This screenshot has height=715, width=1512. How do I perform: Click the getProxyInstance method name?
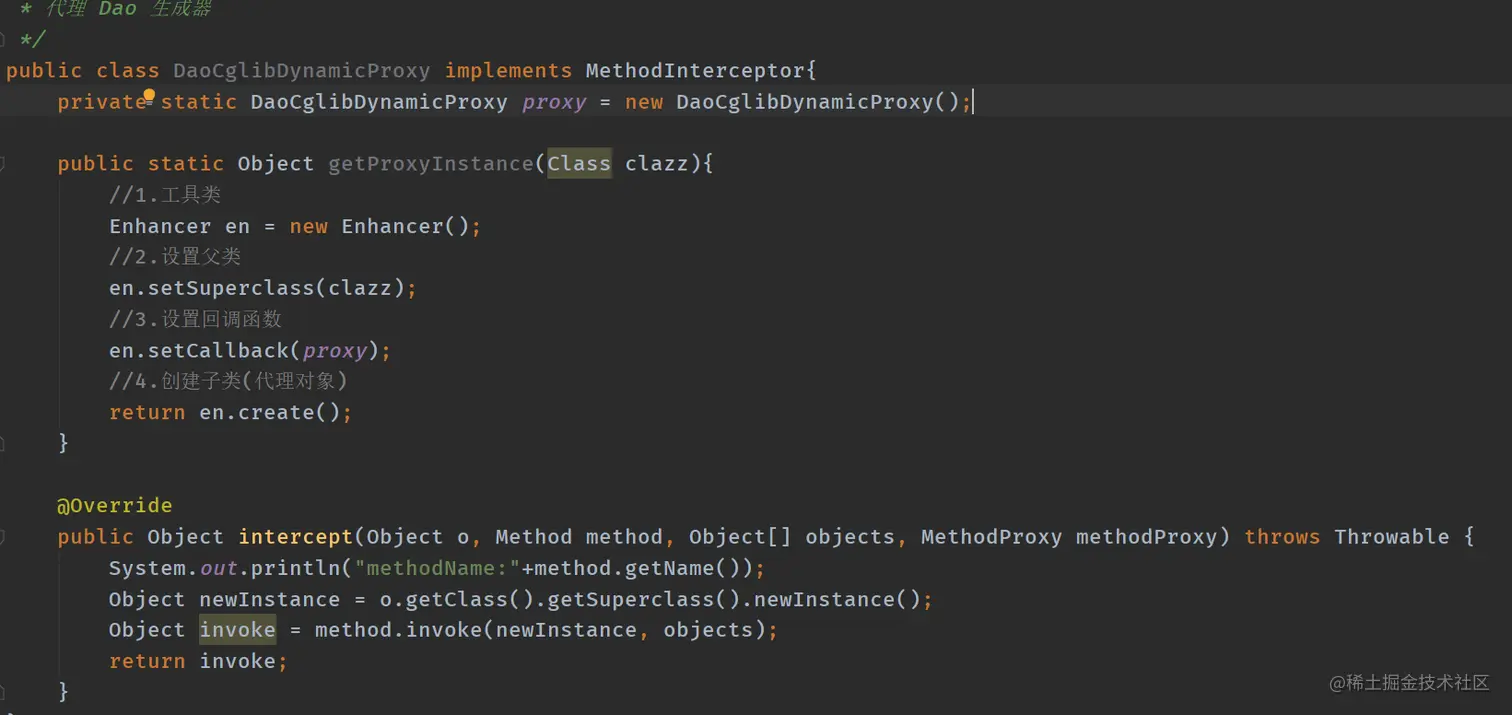[431, 164]
